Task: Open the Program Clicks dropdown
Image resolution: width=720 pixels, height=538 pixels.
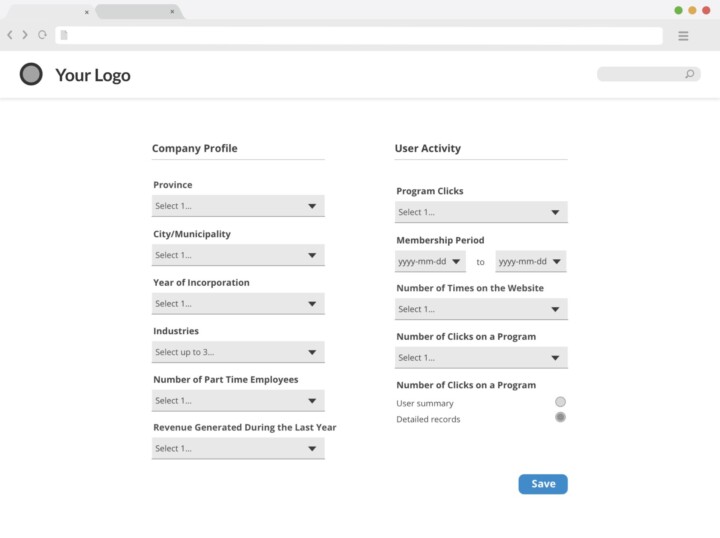Action: click(481, 212)
